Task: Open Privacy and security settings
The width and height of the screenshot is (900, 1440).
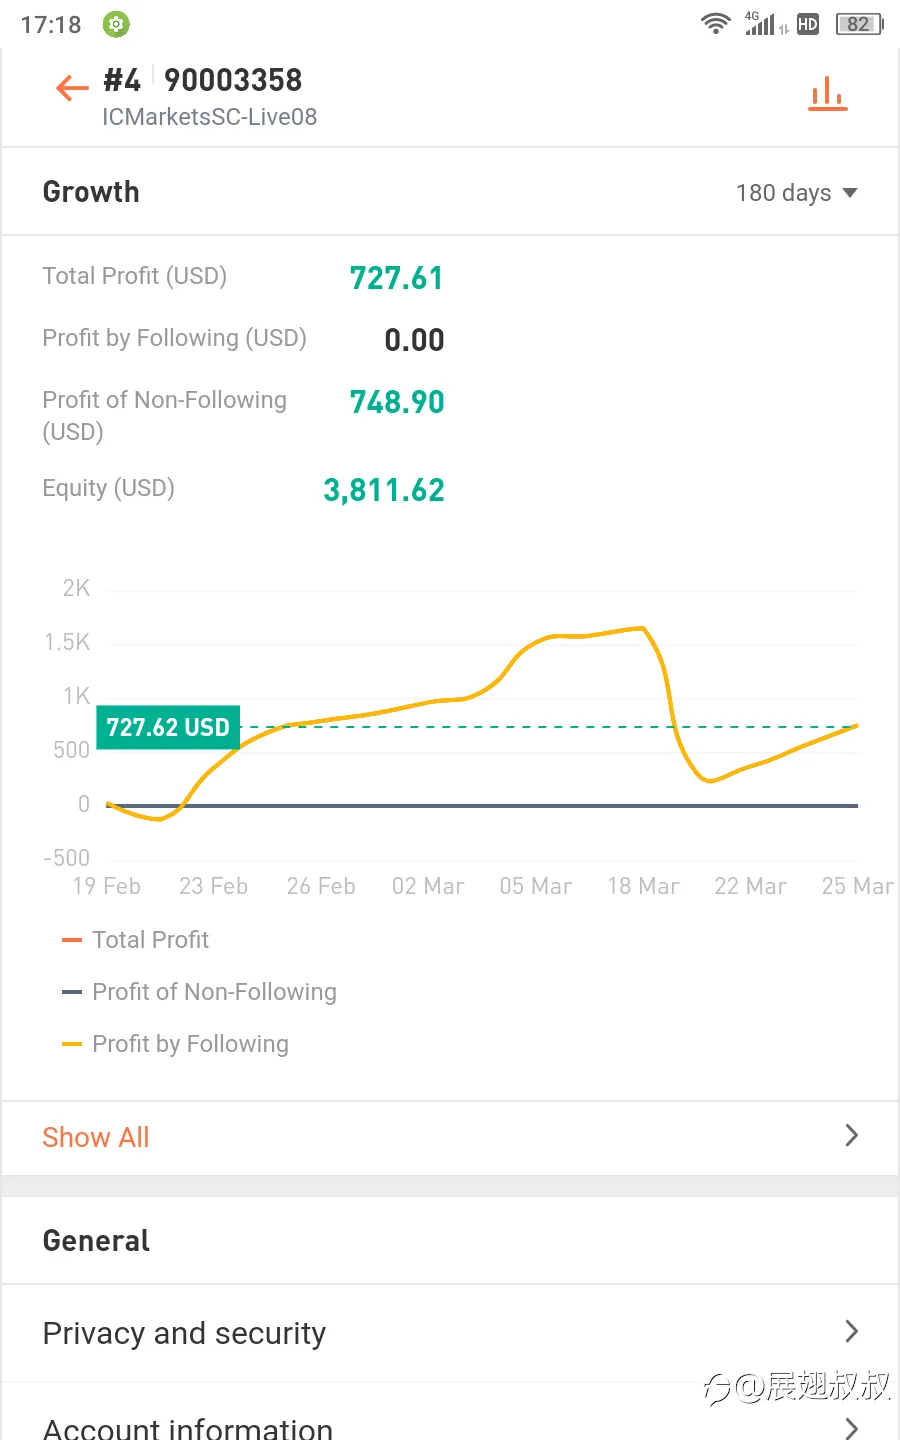Action: click(450, 1333)
